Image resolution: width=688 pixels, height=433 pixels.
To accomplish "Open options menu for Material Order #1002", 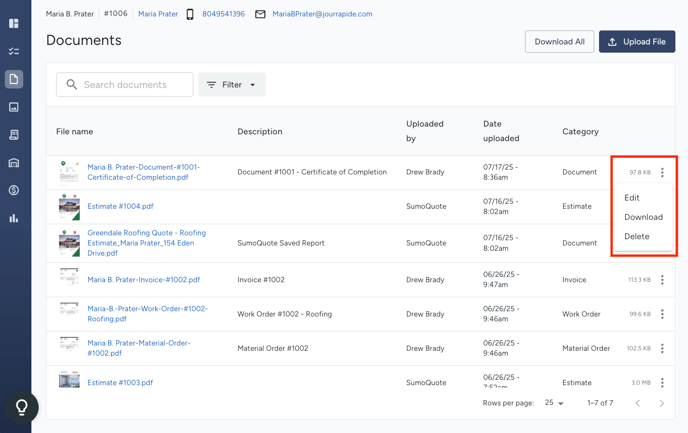I will tap(662, 348).
